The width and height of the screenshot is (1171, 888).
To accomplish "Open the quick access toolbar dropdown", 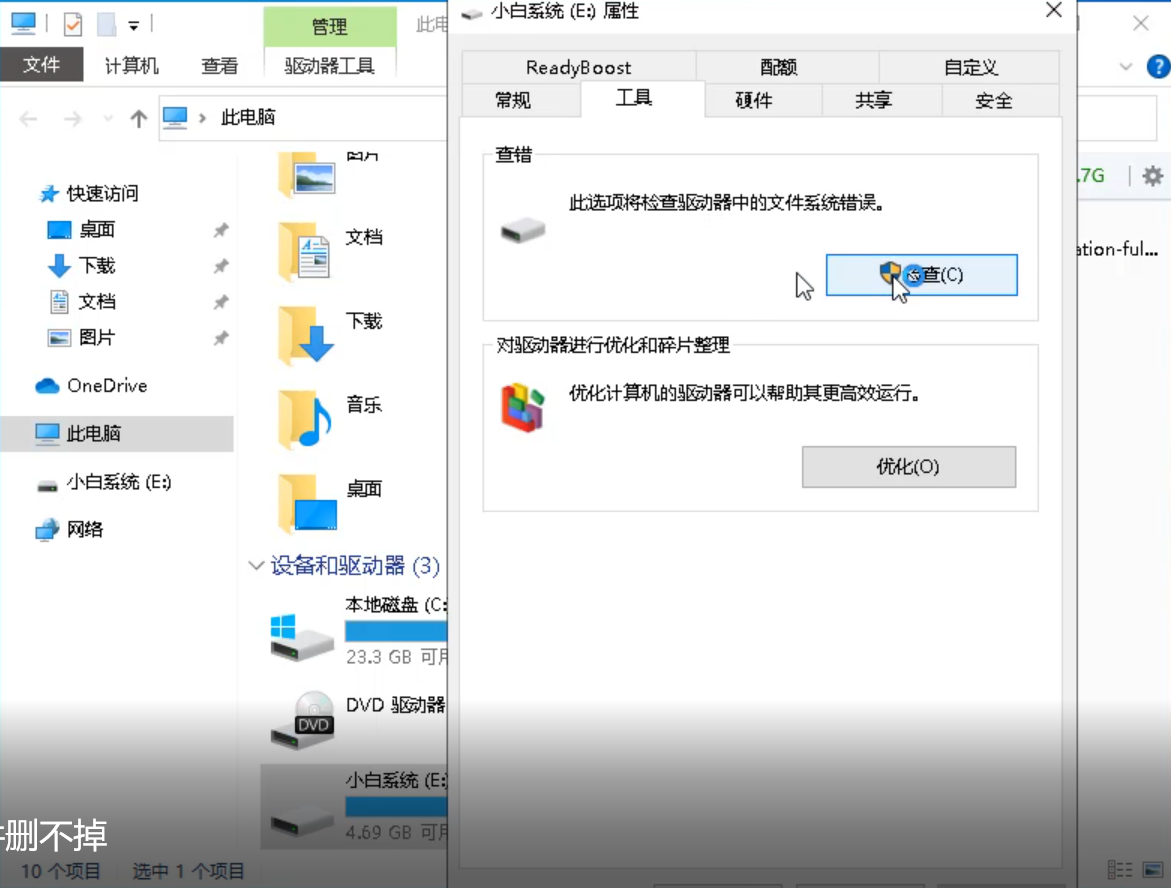I will [133, 25].
